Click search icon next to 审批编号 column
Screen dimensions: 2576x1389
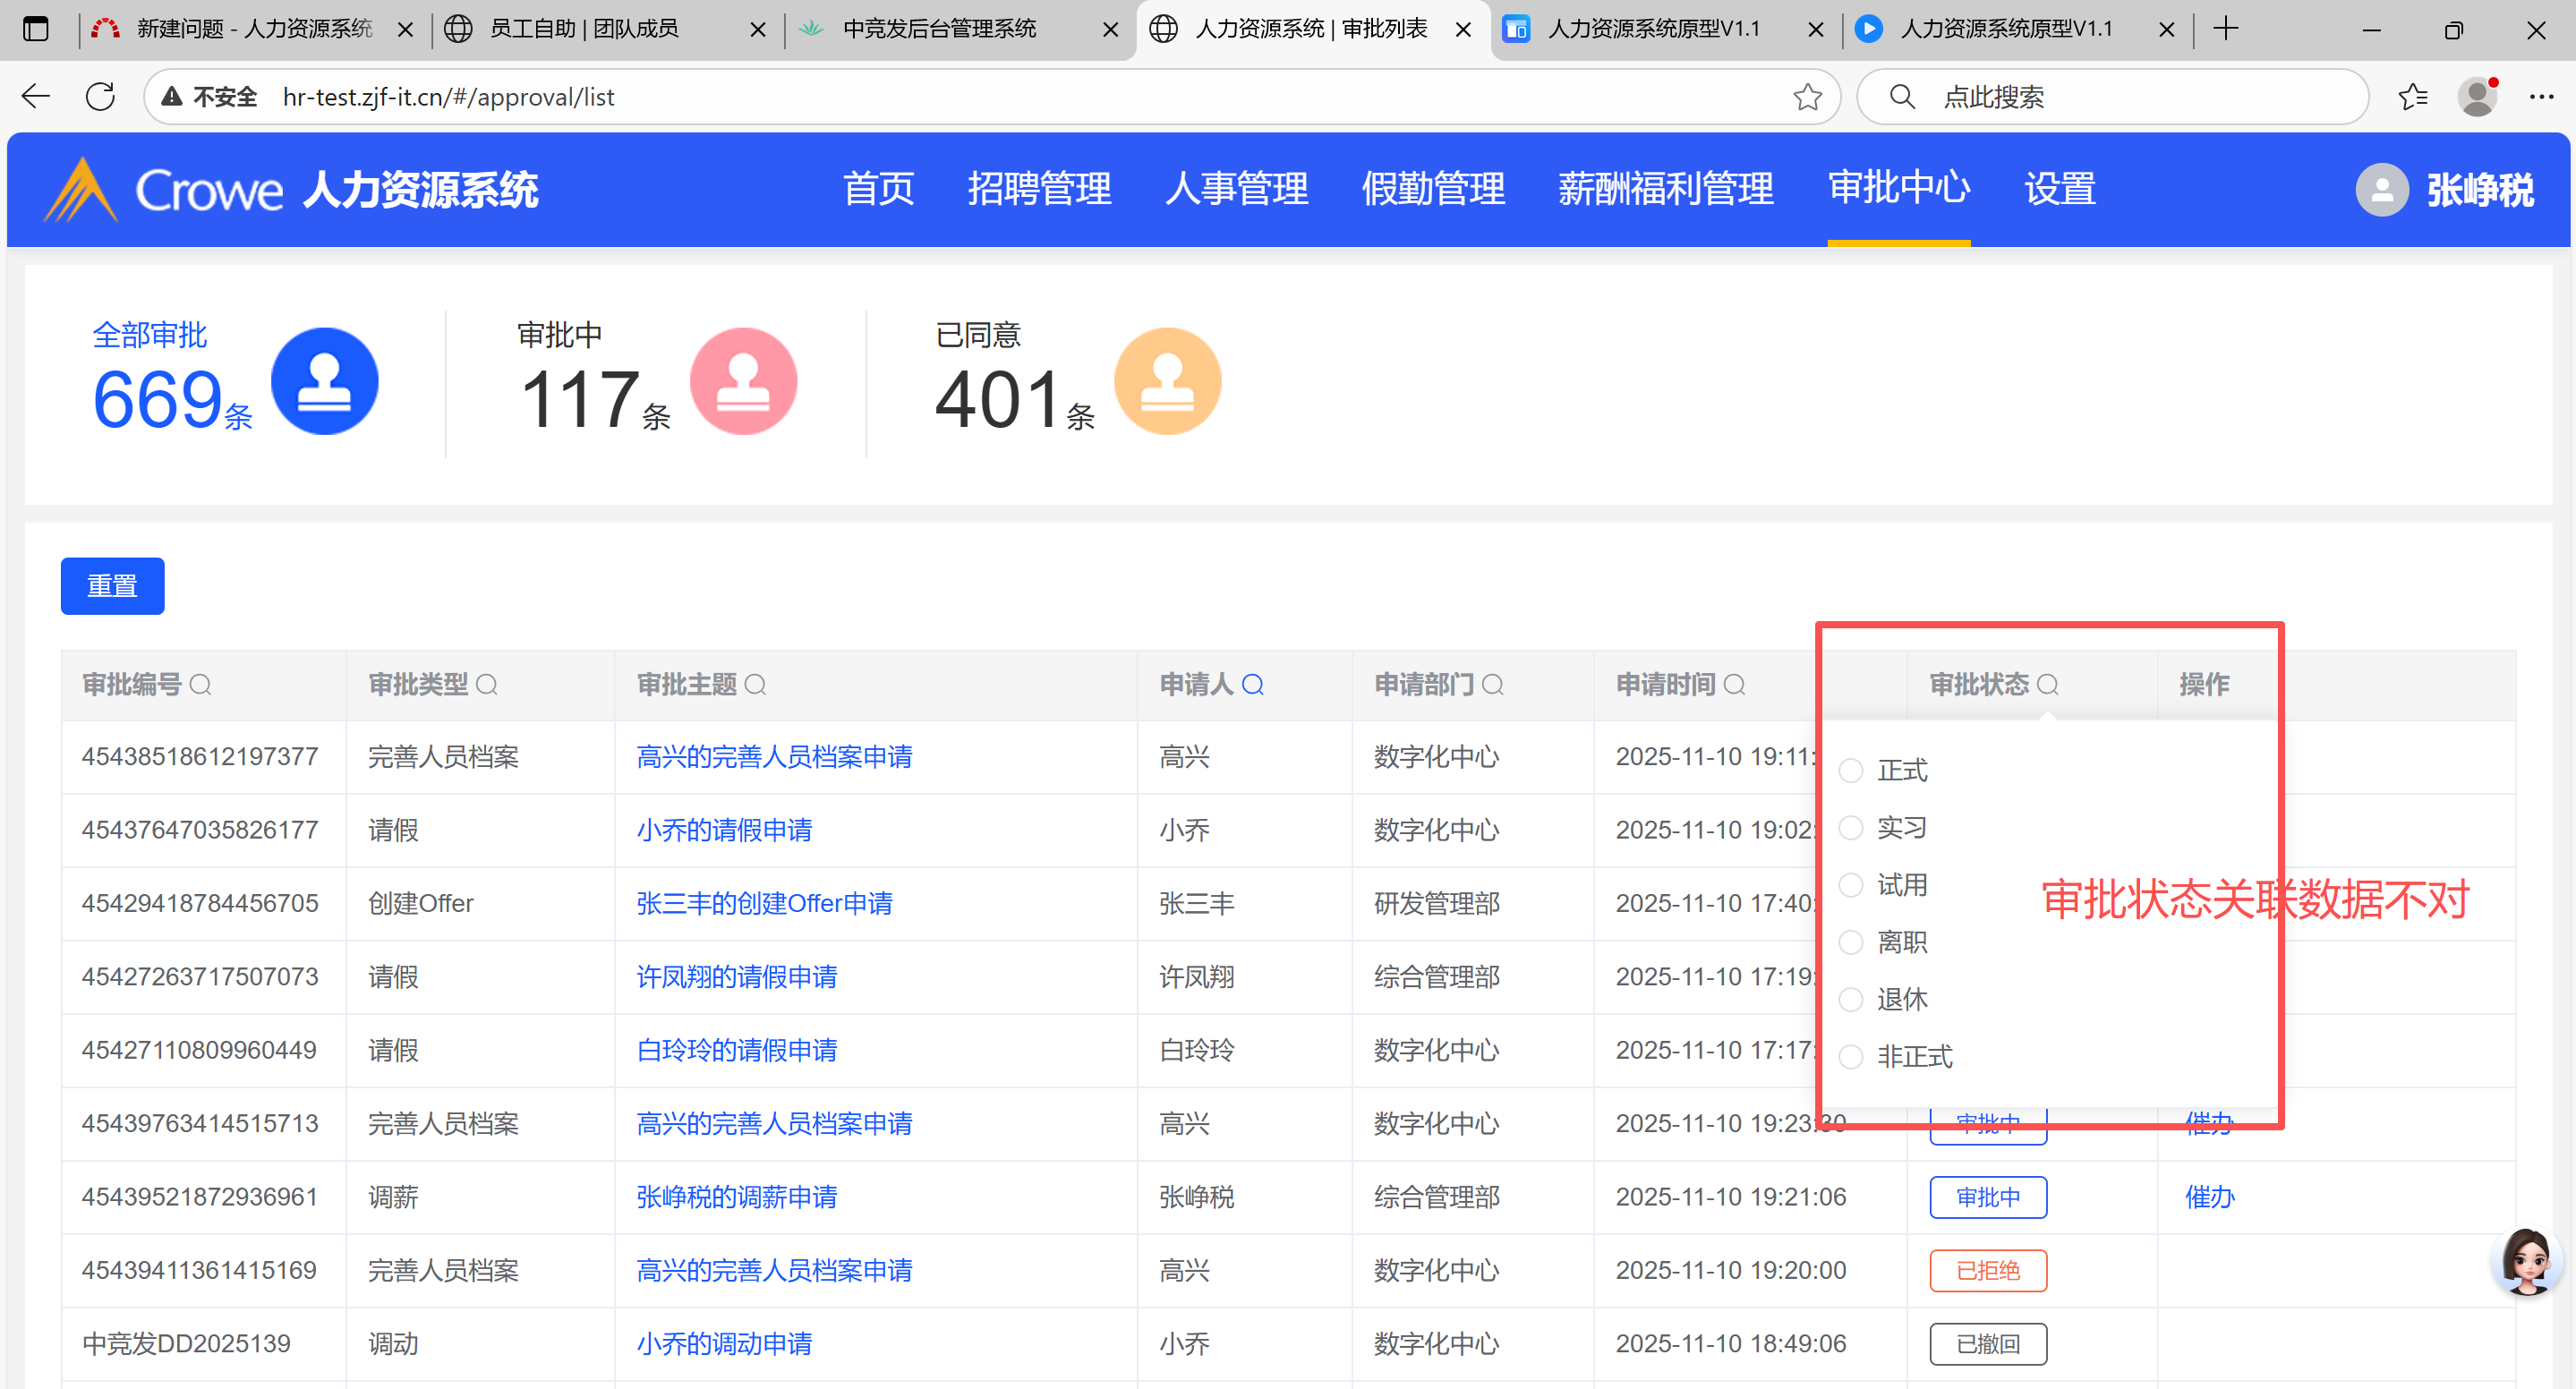(x=200, y=685)
